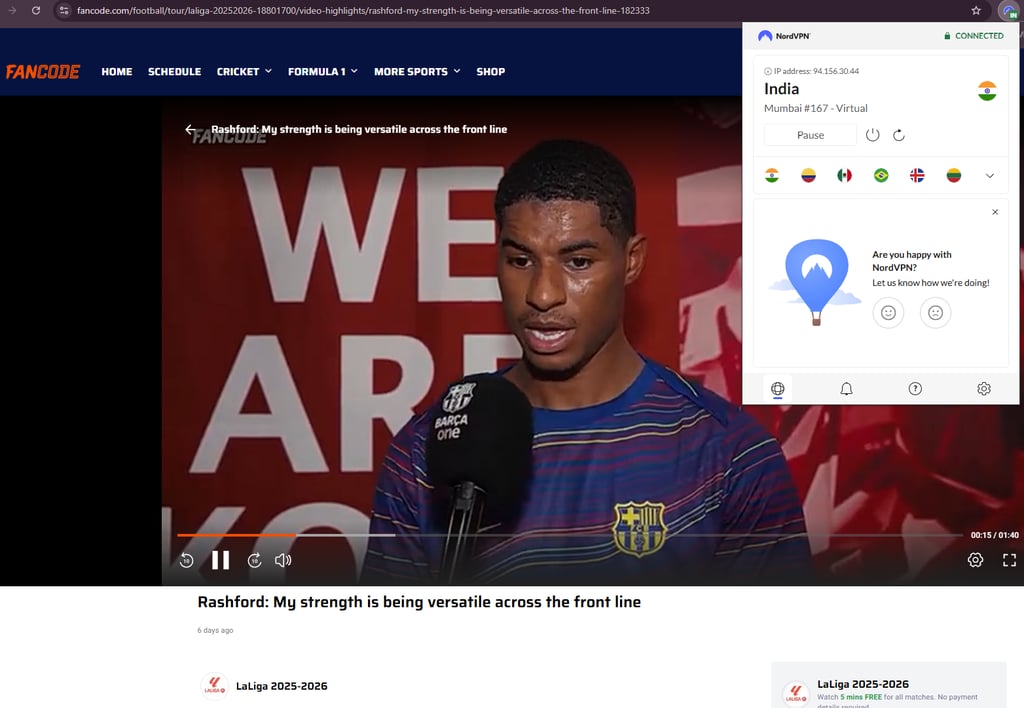
Task: Open the SHOP nav item
Action: (x=490, y=72)
